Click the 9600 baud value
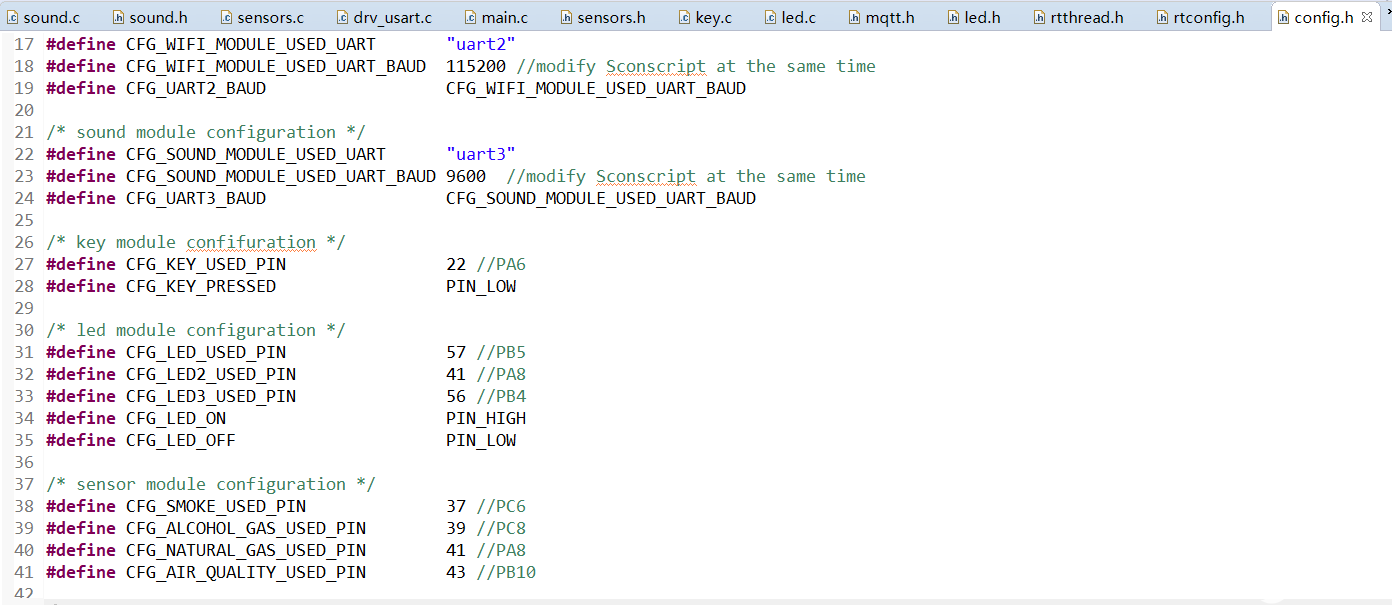1392x605 pixels. point(466,176)
